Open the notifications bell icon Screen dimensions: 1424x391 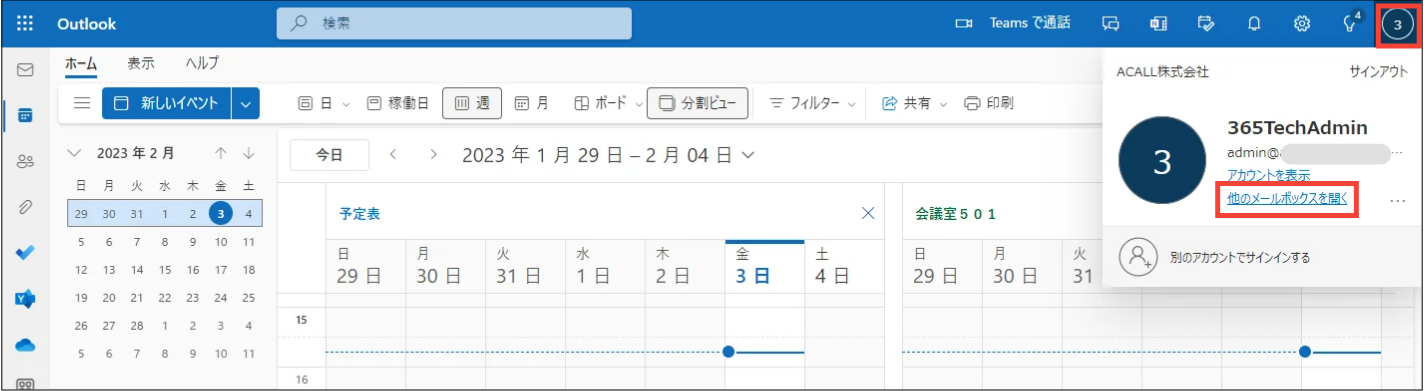pyautogui.click(x=1254, y=23)
